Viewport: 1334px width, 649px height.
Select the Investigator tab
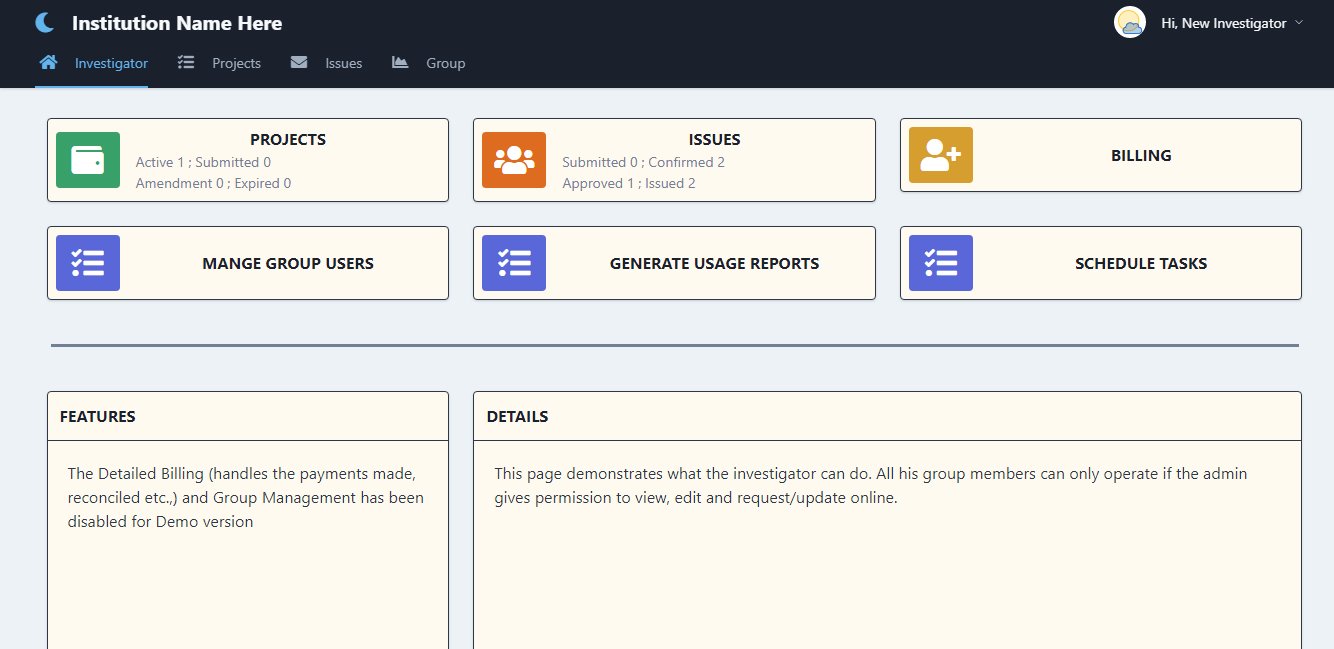coord(111,63)
